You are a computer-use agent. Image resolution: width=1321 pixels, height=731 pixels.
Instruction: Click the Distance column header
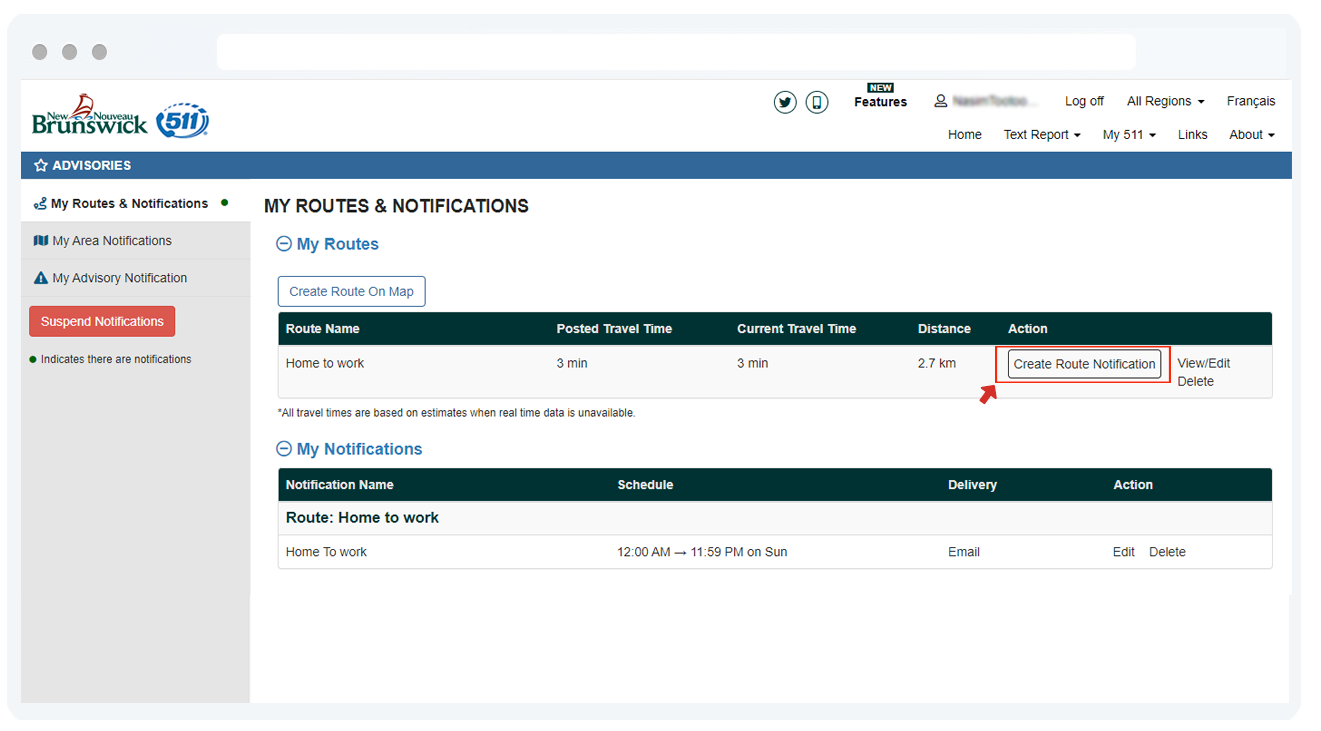click(x=944, y=328)
